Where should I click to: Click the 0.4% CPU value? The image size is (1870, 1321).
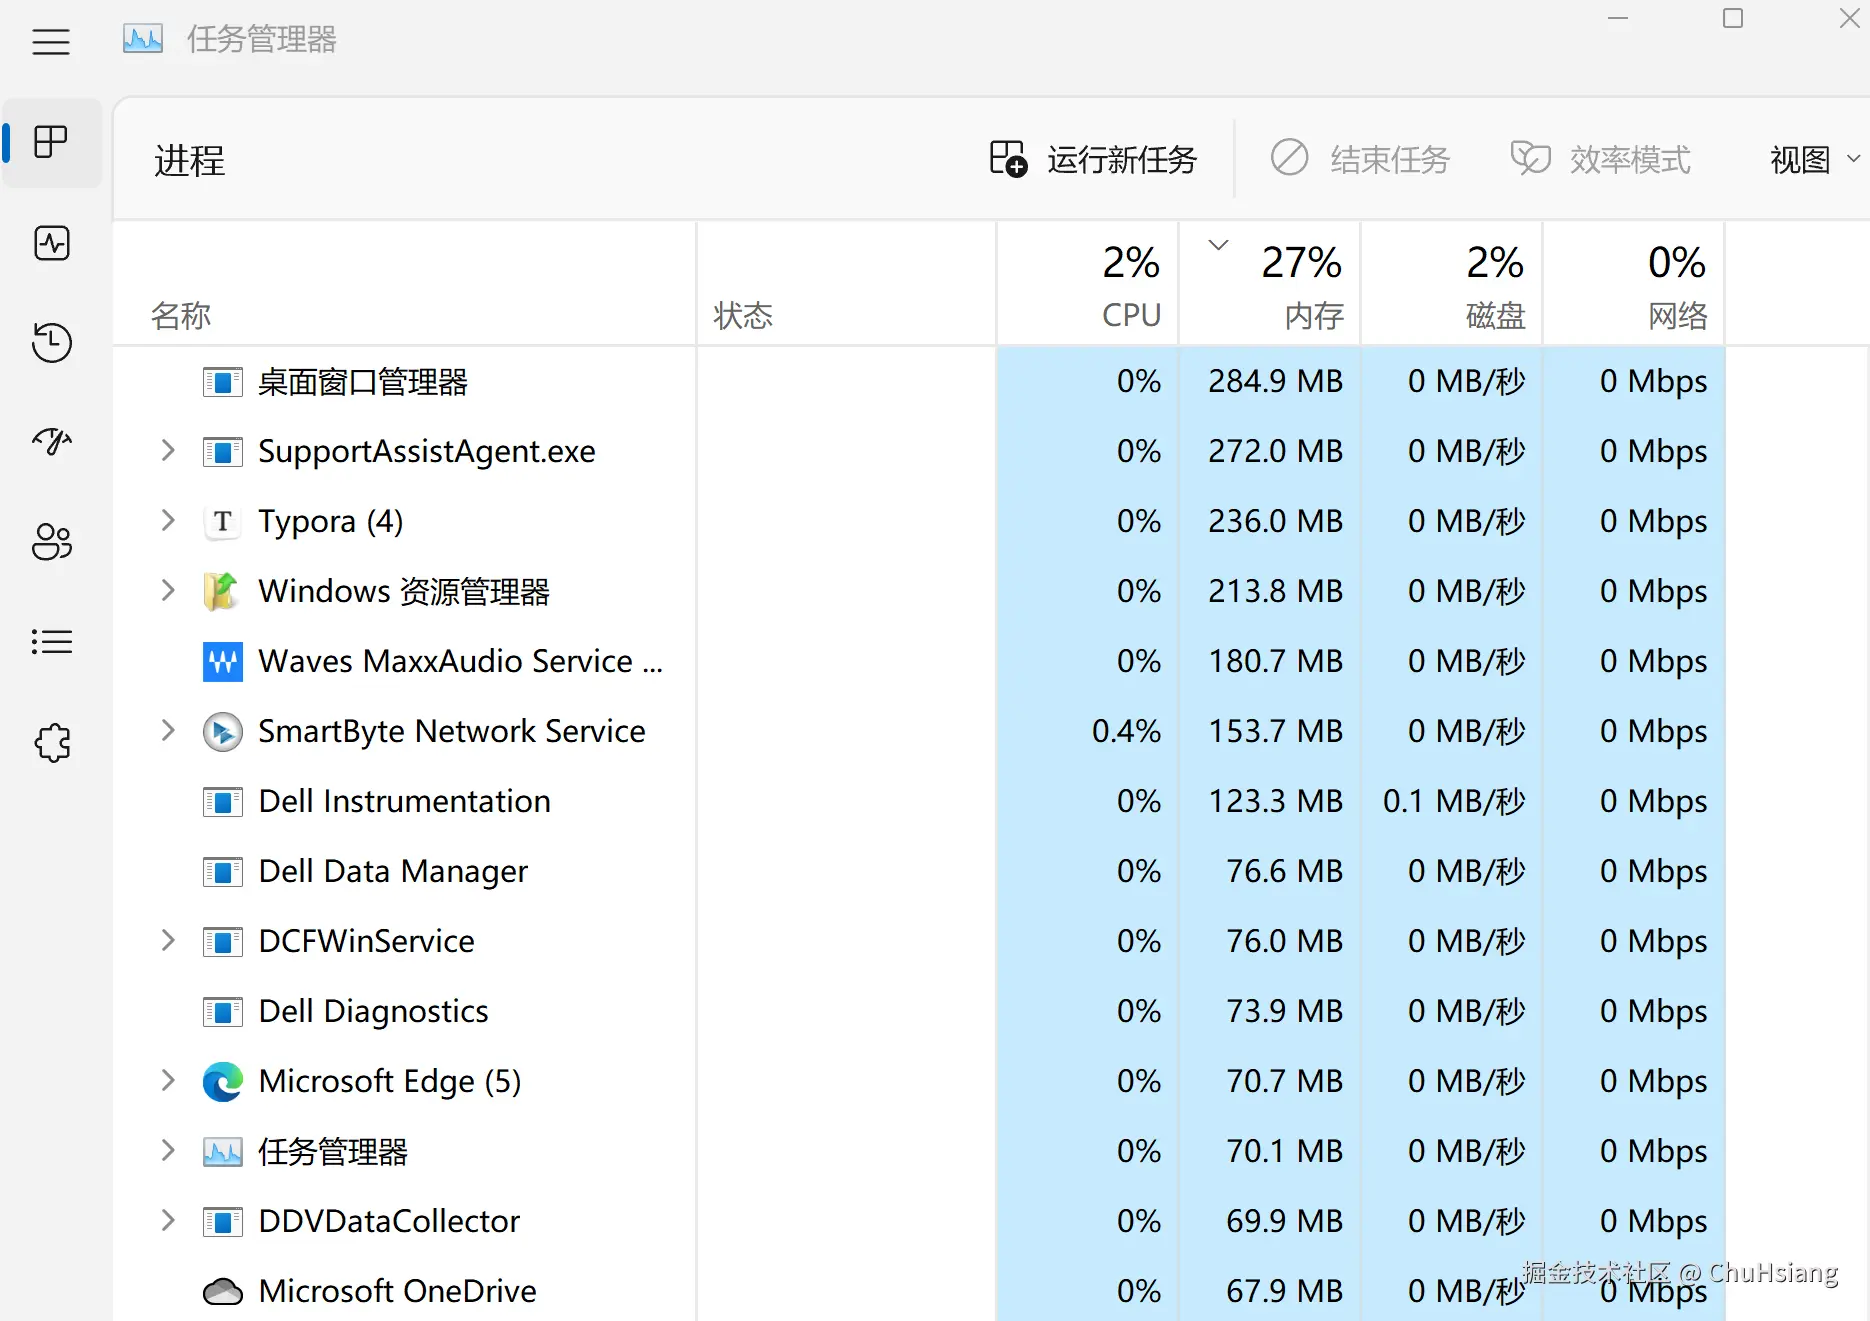tap(1126, 731)
